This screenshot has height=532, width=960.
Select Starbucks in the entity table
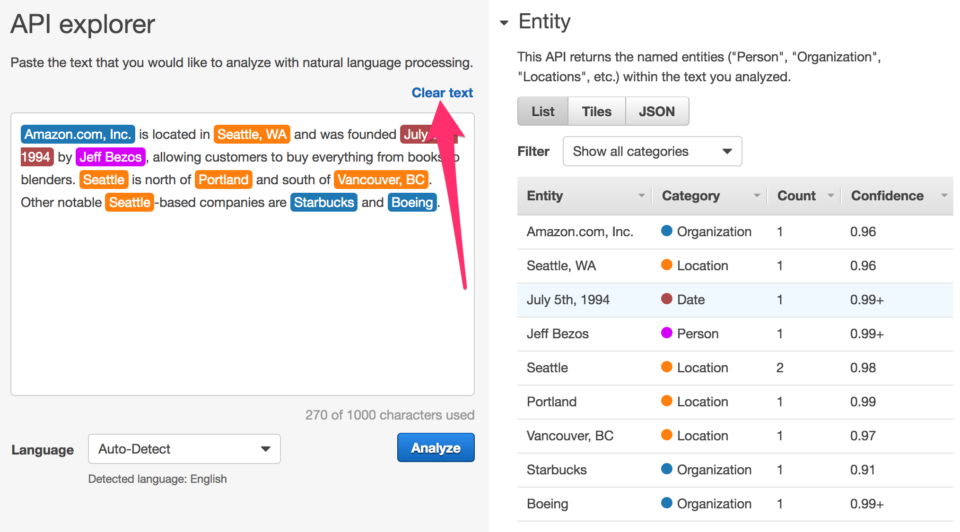tap(557, 470)
